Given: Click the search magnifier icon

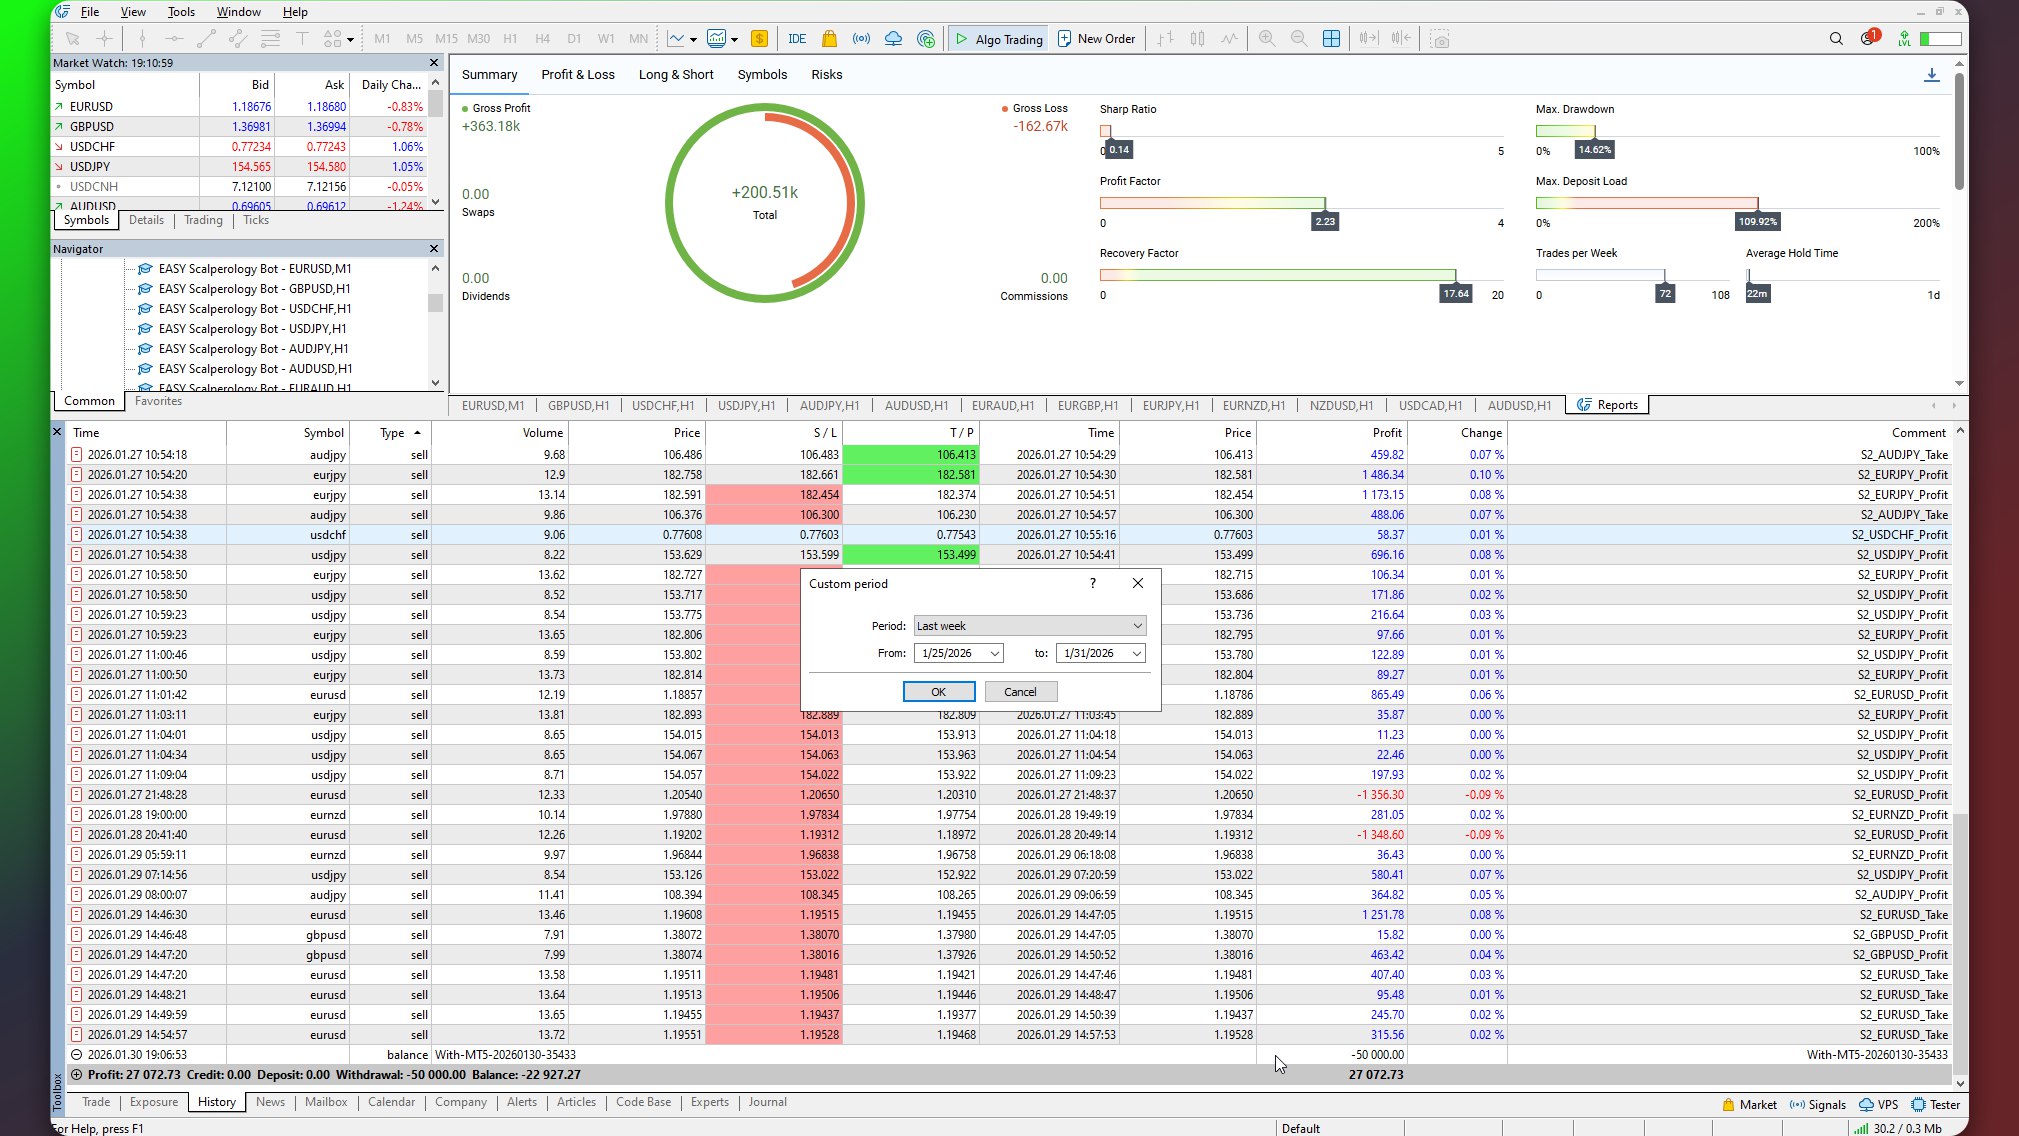Looking at the screenshot, I should pos(1836,39).
